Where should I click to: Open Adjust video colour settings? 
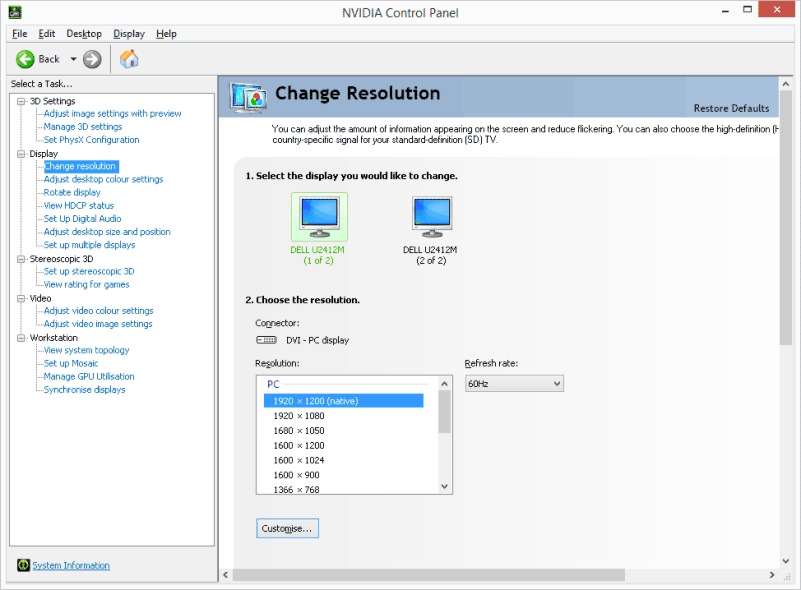pos(98,311)
